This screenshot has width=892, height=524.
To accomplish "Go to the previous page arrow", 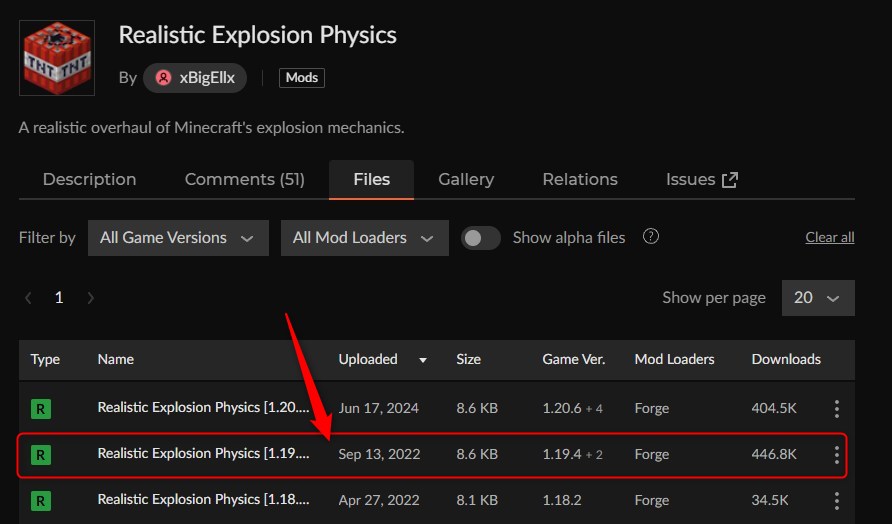I will (x=28, y=298).
